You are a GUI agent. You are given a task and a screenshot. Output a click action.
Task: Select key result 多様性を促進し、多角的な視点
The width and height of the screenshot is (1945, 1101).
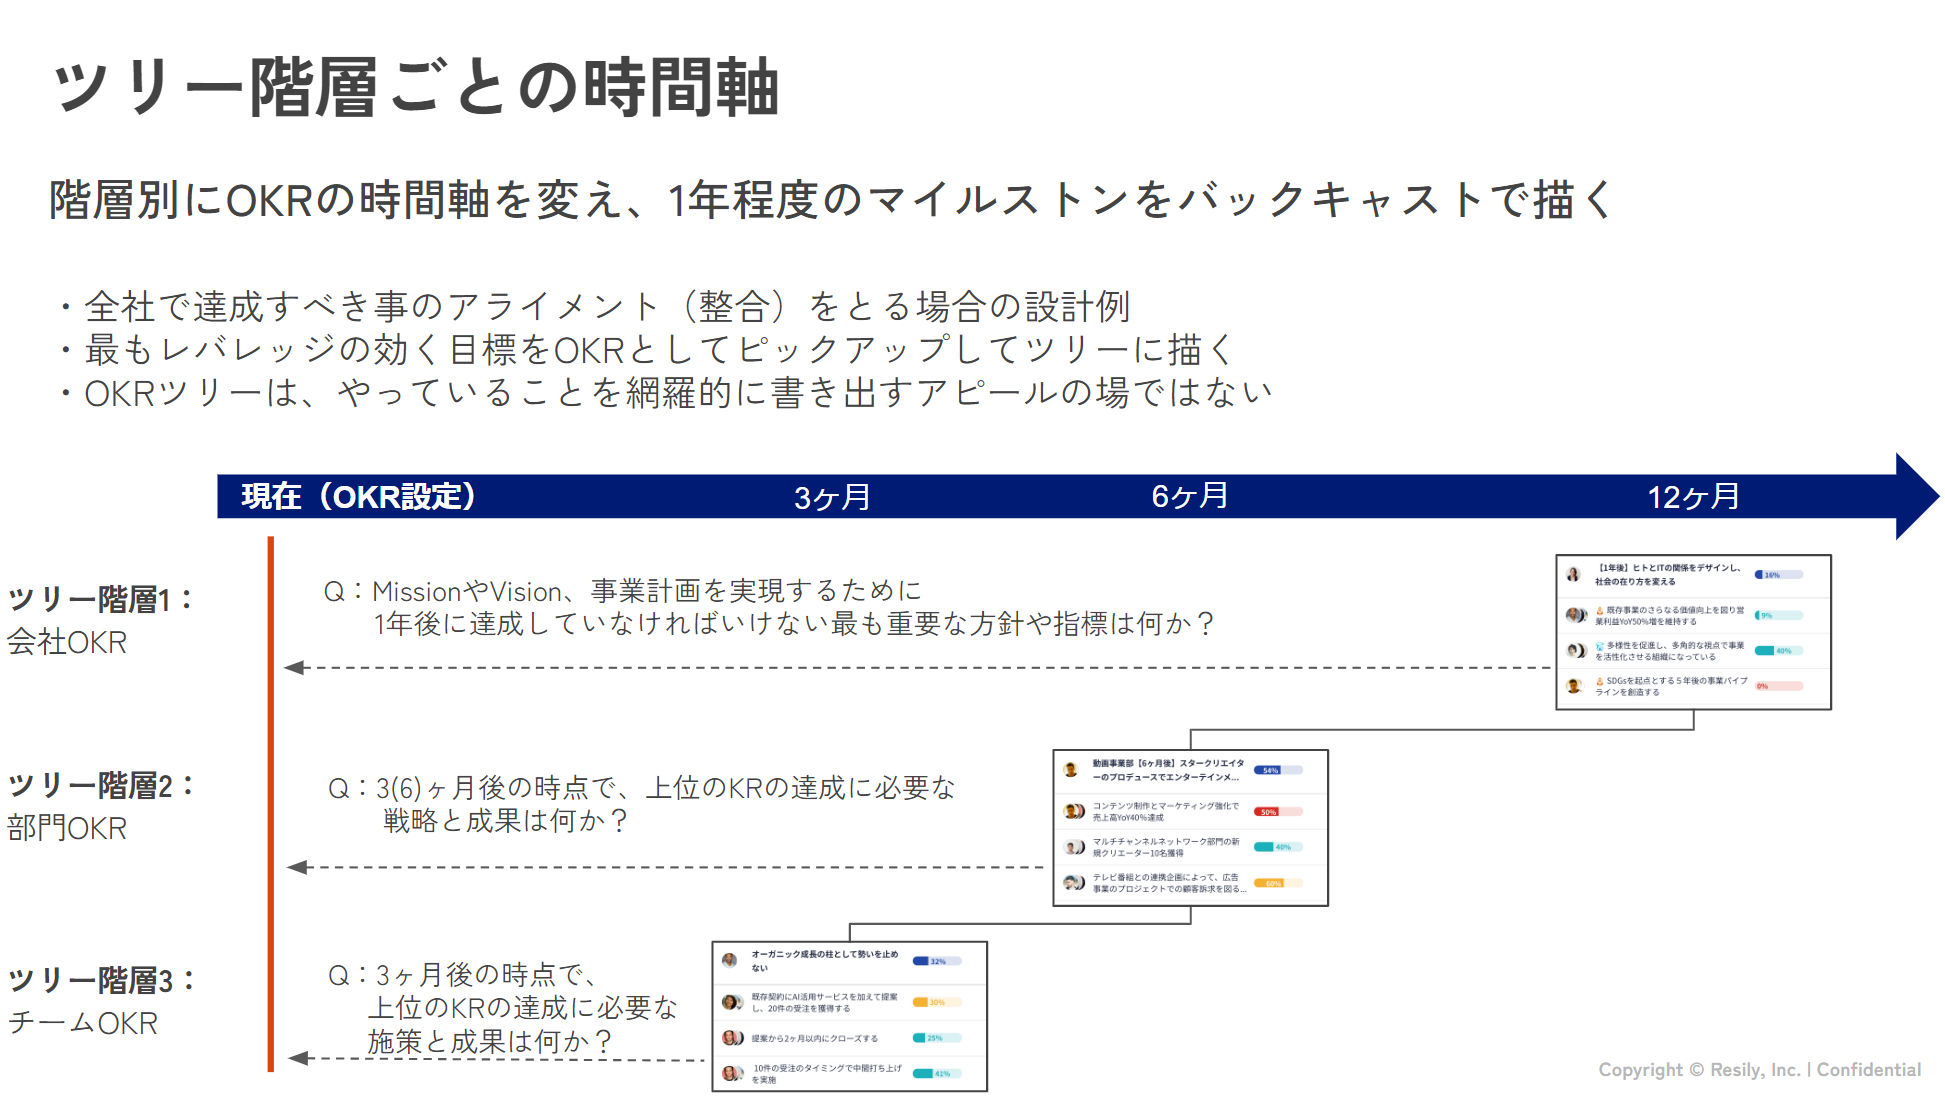1670,651
